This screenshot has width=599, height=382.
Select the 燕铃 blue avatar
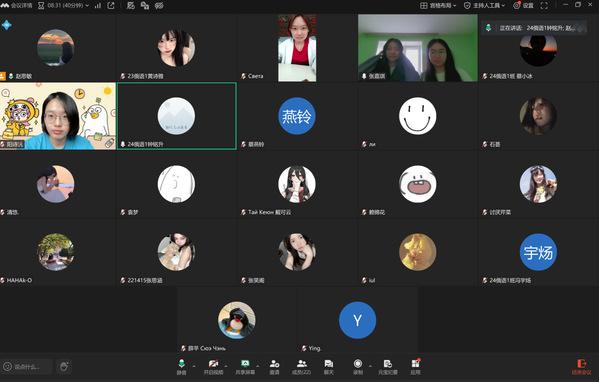point(297,116)
